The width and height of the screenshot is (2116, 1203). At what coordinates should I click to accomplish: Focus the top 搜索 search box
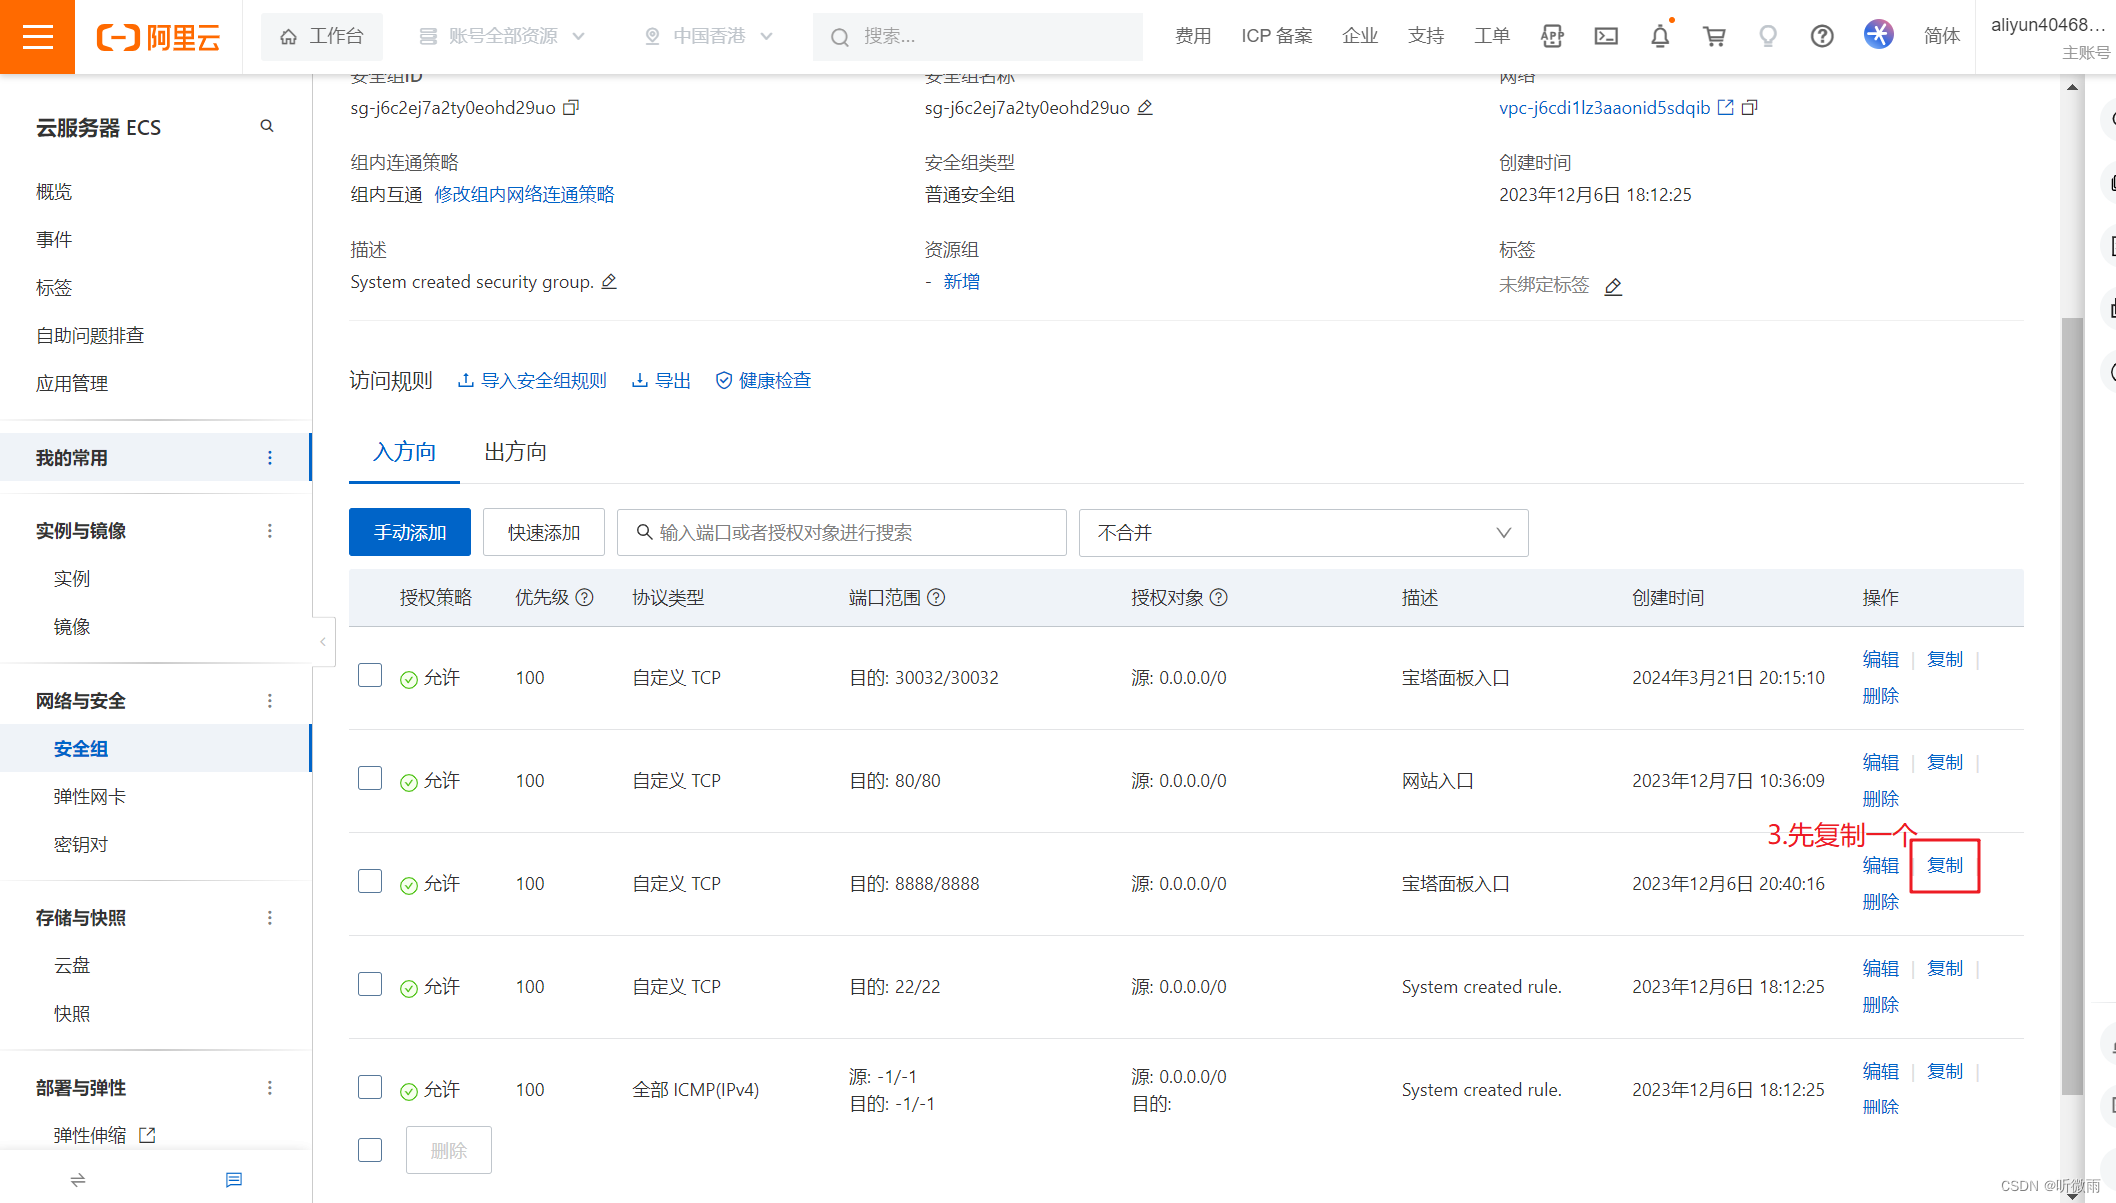[x=977, y=36]
